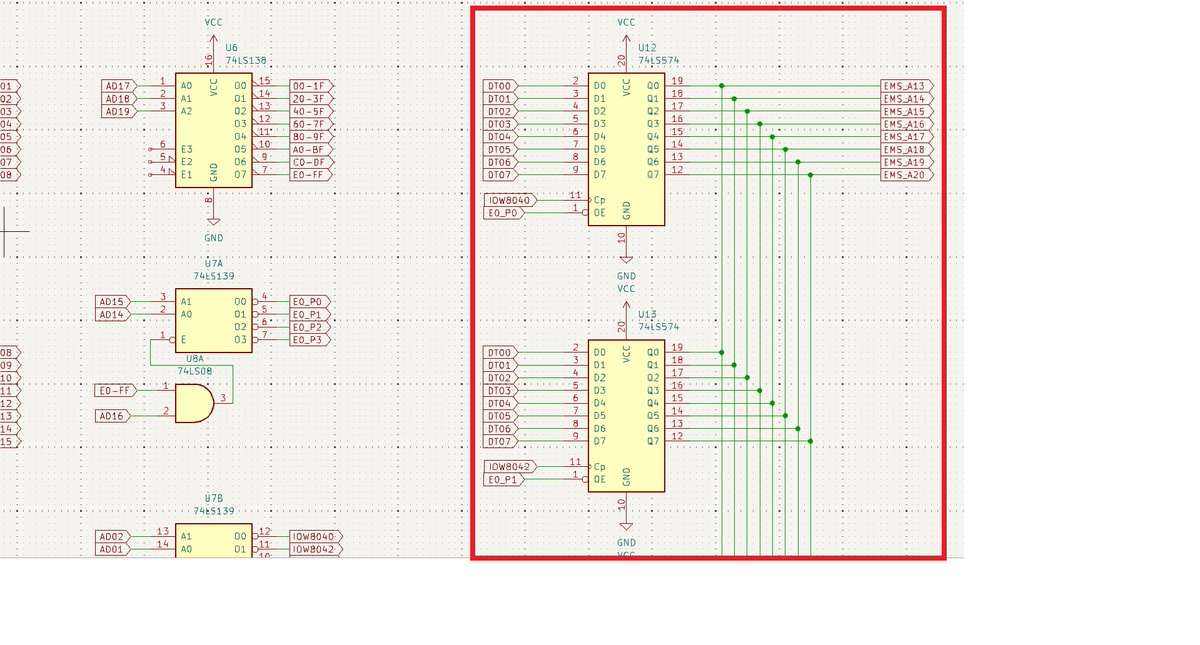This screenshot has width=1200, height=645.
Task: Select the AD15 input label
Action: tap(112, 301)
